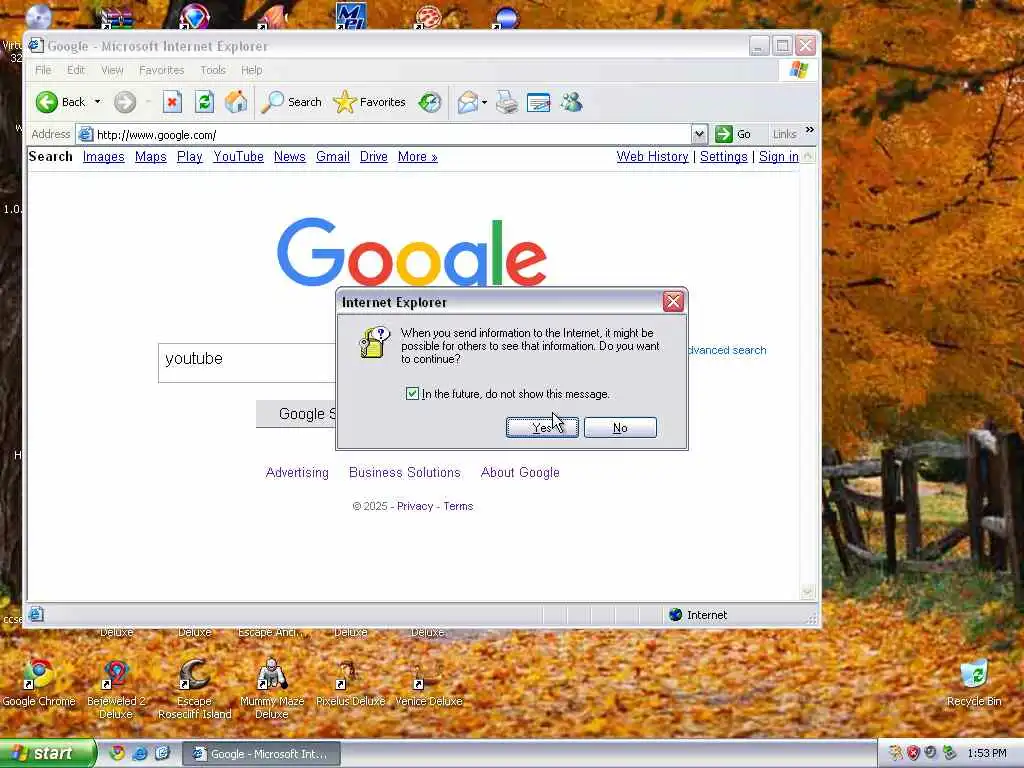Open the Images link on Google
Screen dimensions: 1024x768
103,157
